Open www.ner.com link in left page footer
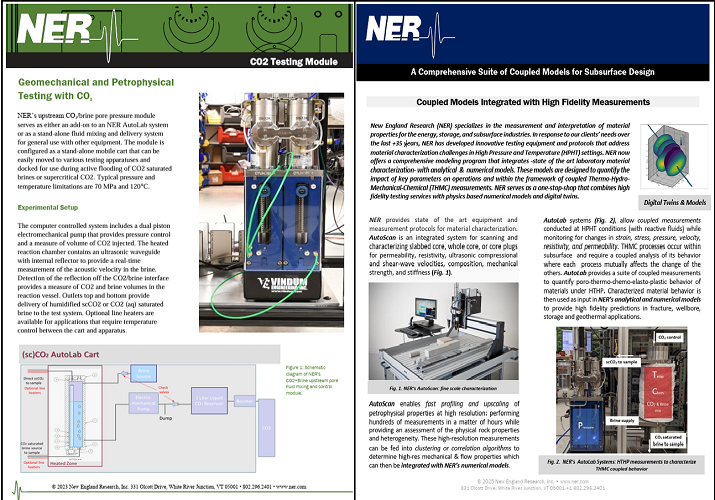The width and height of the screenshot is (715, 500). point(291,486)
